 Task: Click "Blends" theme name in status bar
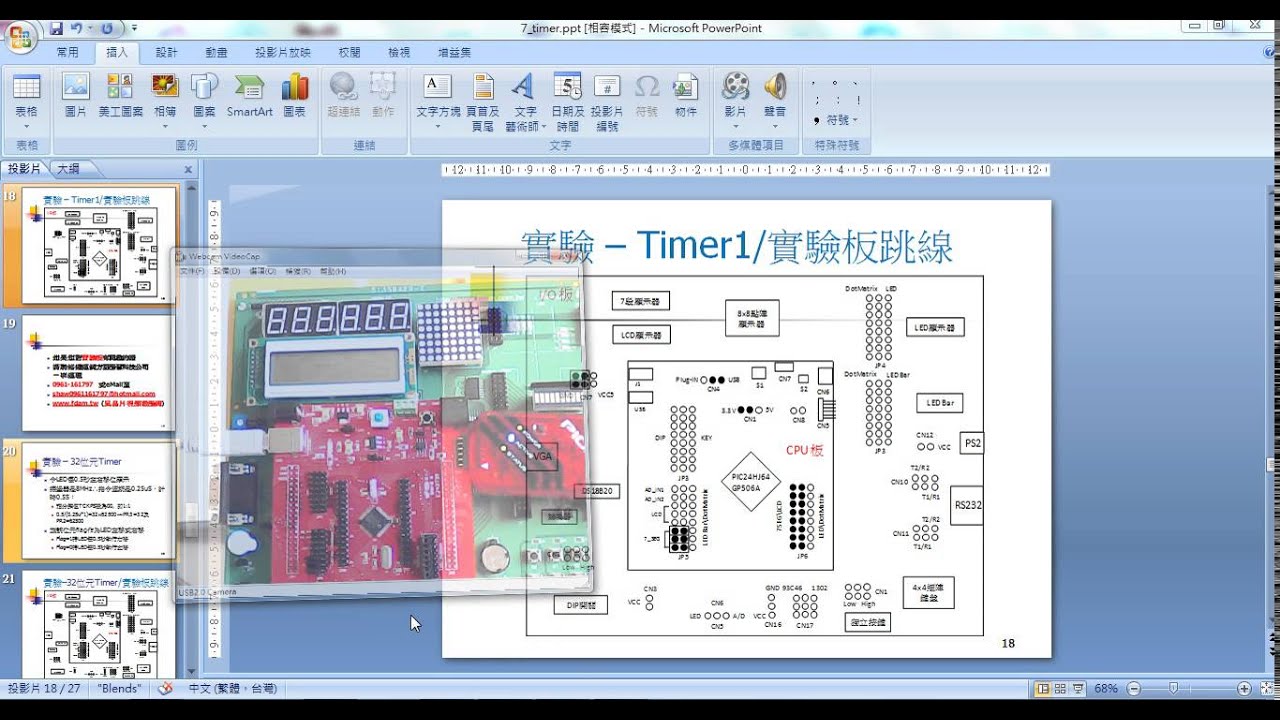(119, 689)
